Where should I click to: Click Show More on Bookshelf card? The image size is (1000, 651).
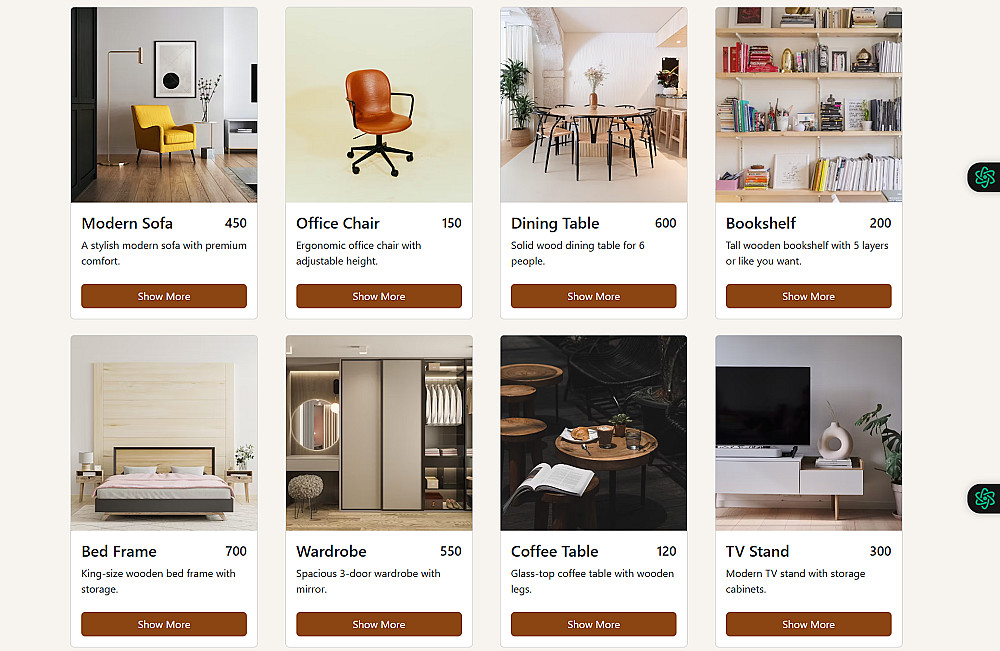[x=809, y=296]
